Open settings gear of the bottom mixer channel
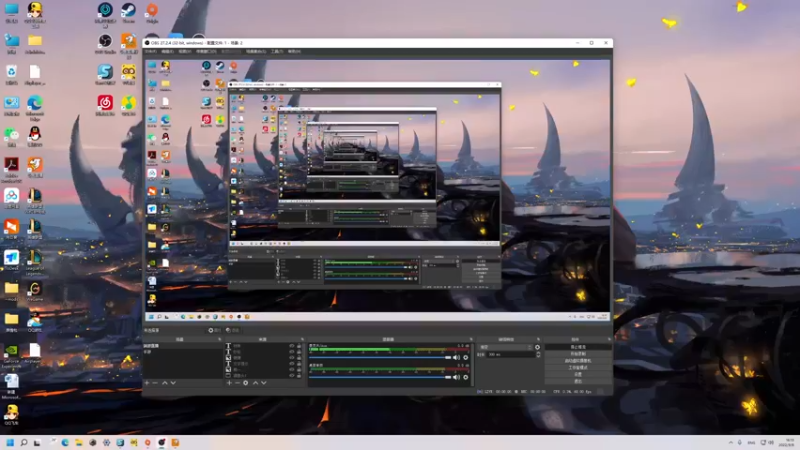This screenshot has height=450, width=800. pyautogui.click(x=465, y=378)
